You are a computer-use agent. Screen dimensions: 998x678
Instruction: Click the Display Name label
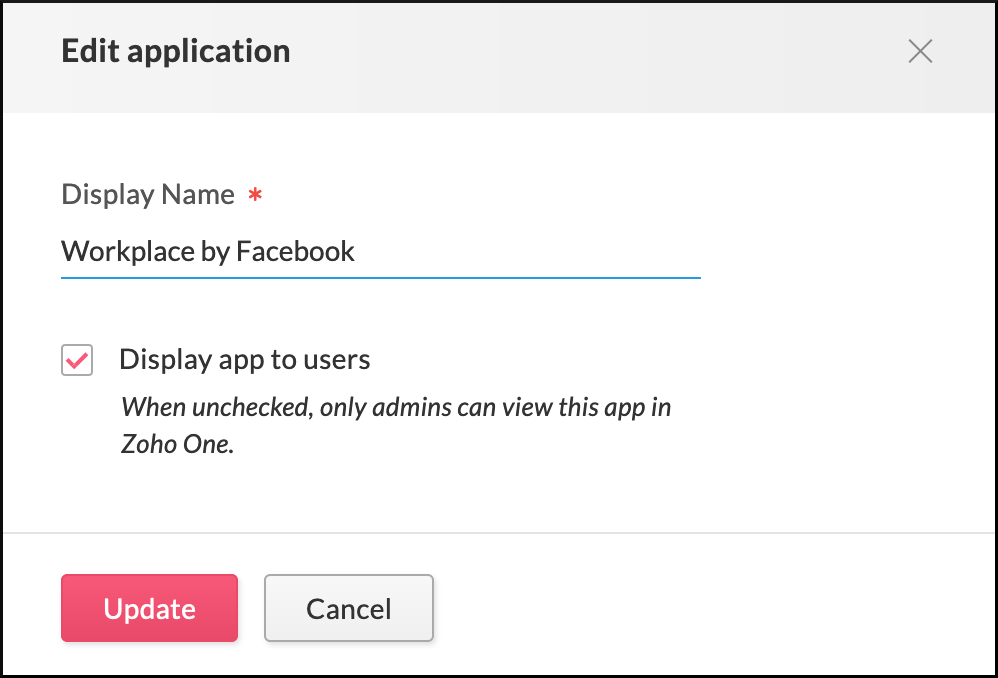[147, 194]
